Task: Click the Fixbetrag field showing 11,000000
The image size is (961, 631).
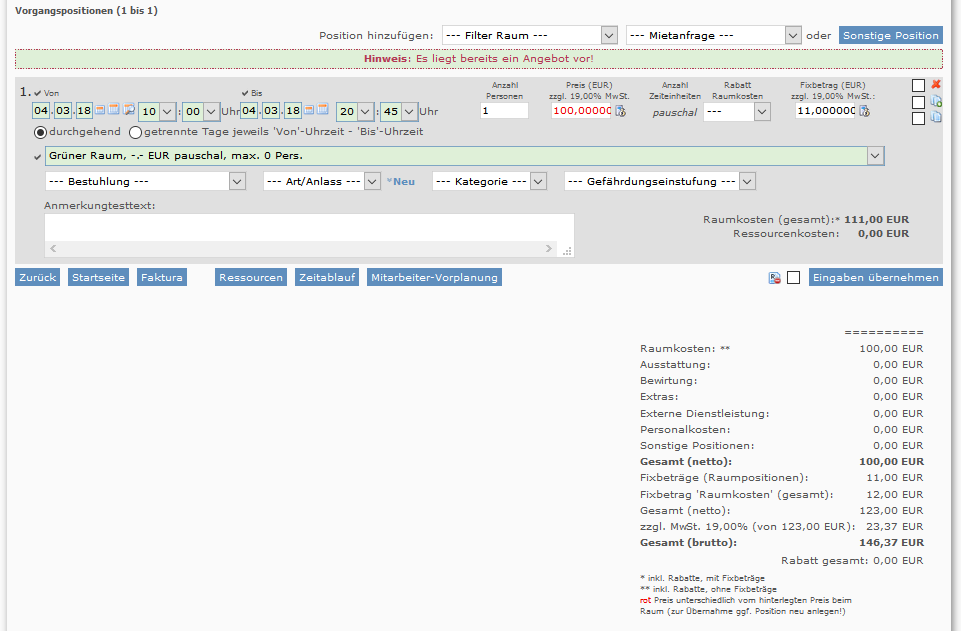Action: tap(826, 111)
